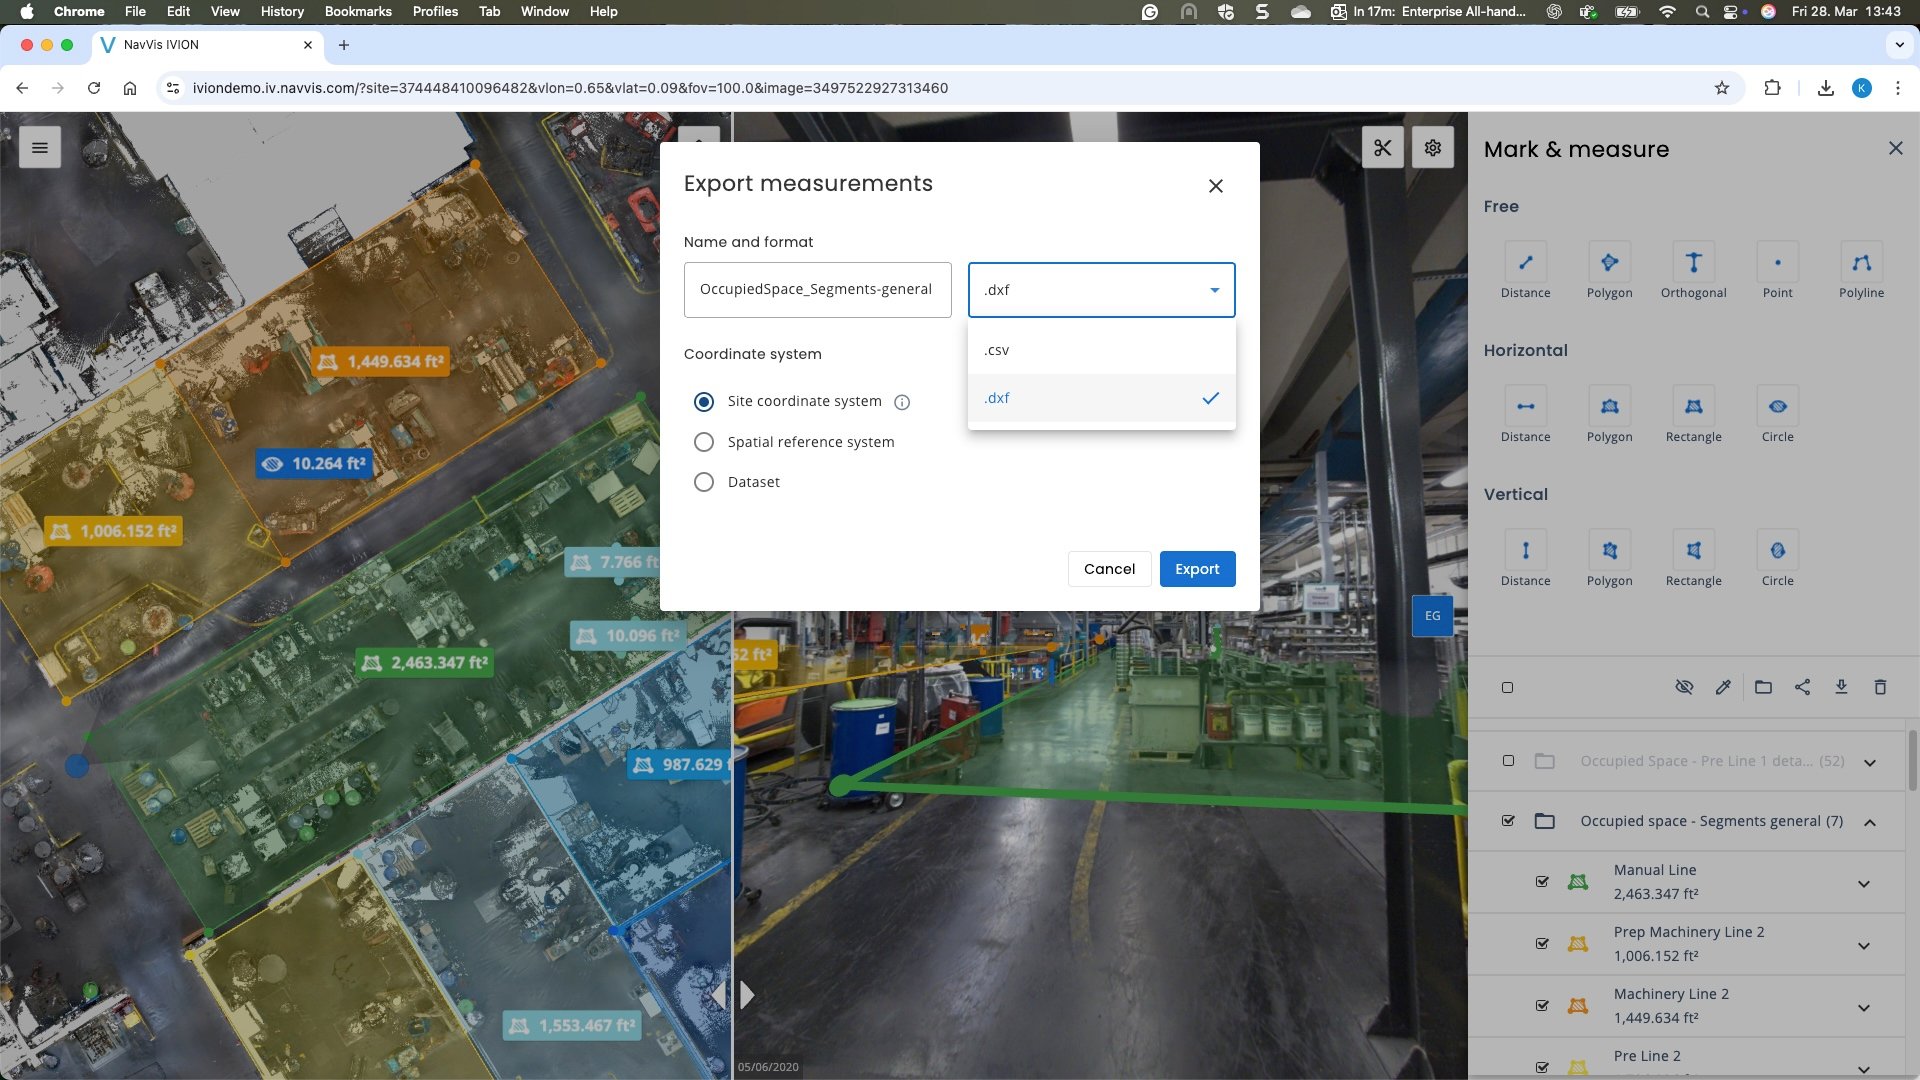Edit the export file name field
This screenshot has height=1080, width=1920.
pyautogui.click(x=817, y=290)
